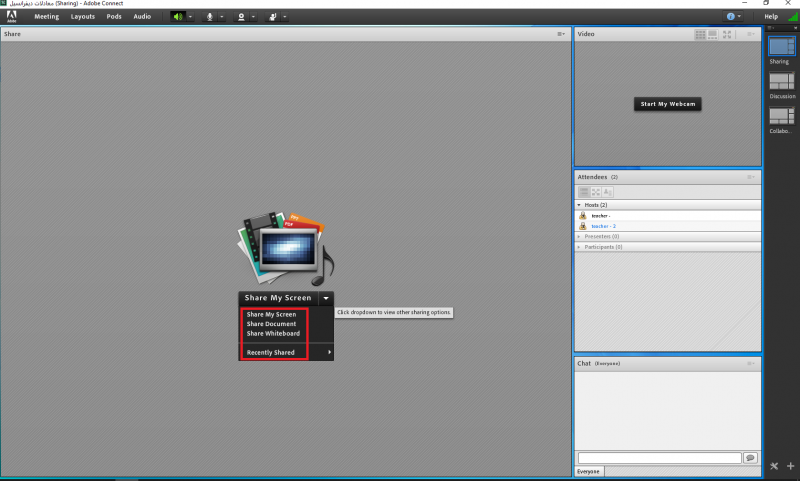This screenshot has width=800, height=481.
Task: Click the add new layout plus icon
Action: (x=790, y=467)
